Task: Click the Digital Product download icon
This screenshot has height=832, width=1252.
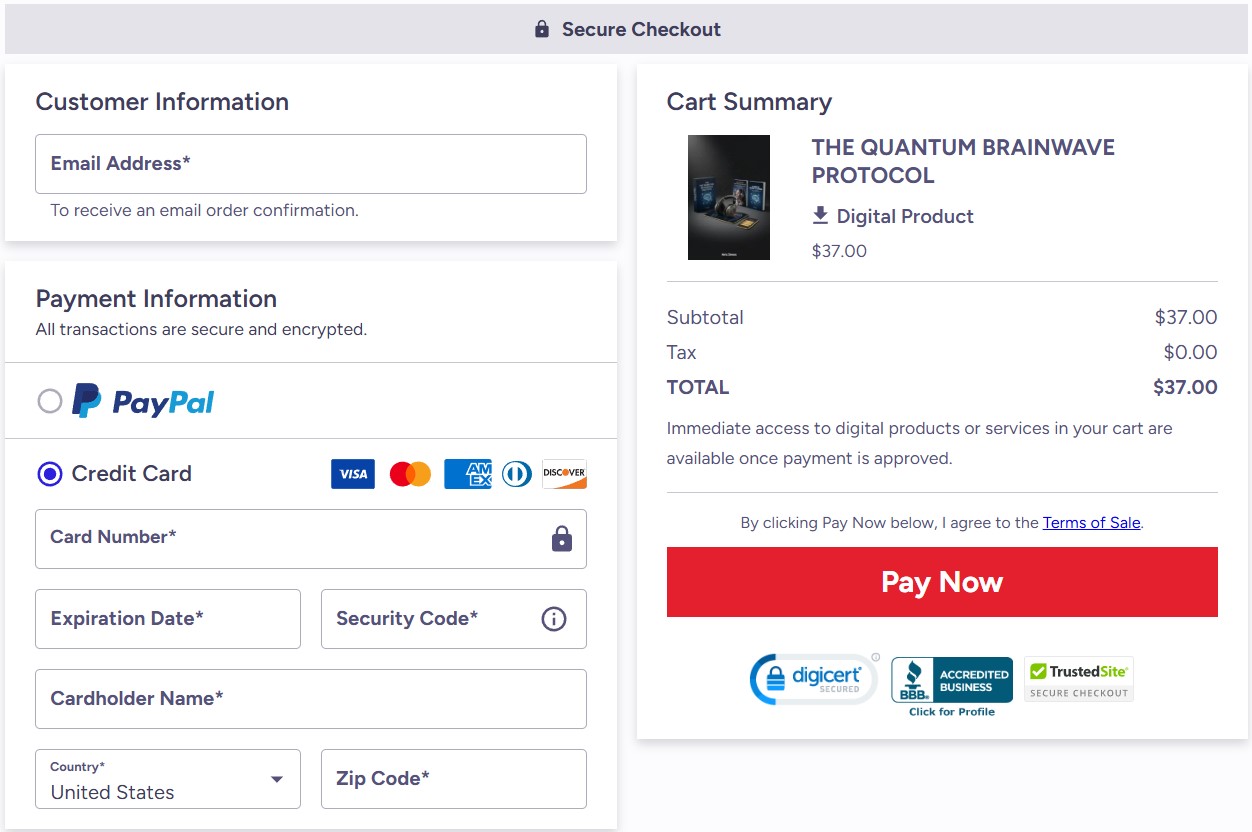Action: pos(820,215)
